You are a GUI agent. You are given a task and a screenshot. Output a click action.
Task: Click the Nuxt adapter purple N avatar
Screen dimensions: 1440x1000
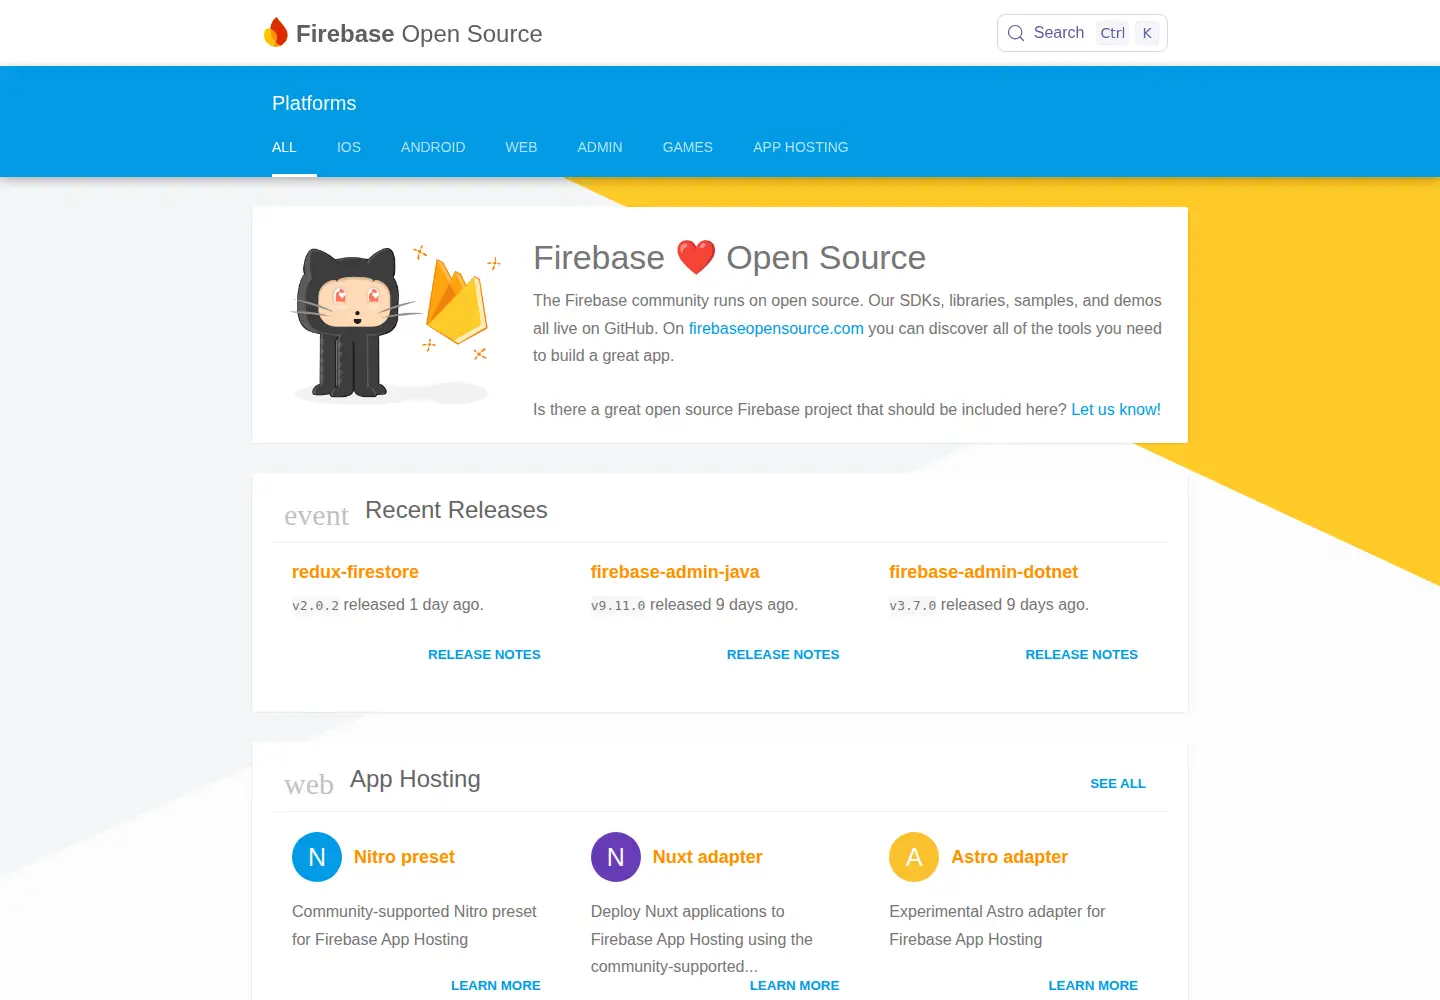click(616, 857)
